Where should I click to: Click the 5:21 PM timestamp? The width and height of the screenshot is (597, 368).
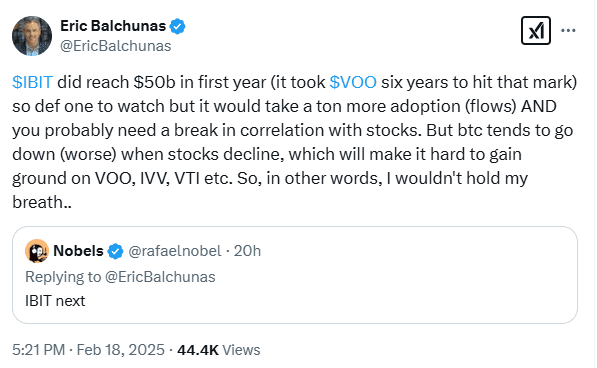[x=38, y=350]
